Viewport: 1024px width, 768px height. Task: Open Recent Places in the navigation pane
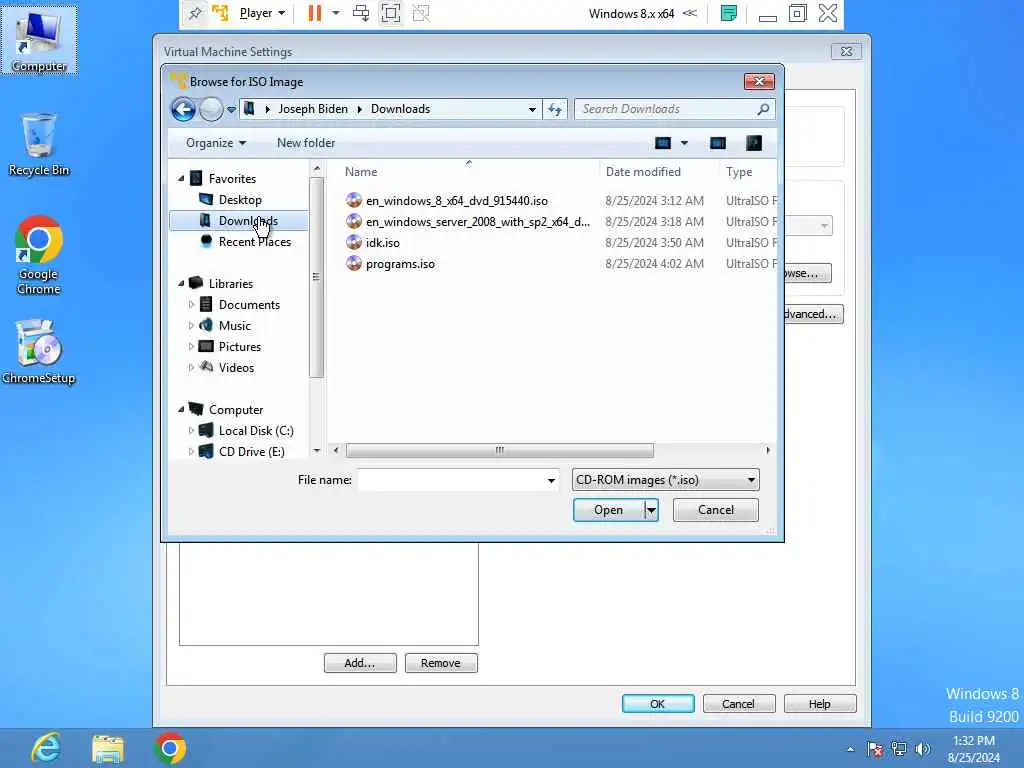[x=255, y=242]
